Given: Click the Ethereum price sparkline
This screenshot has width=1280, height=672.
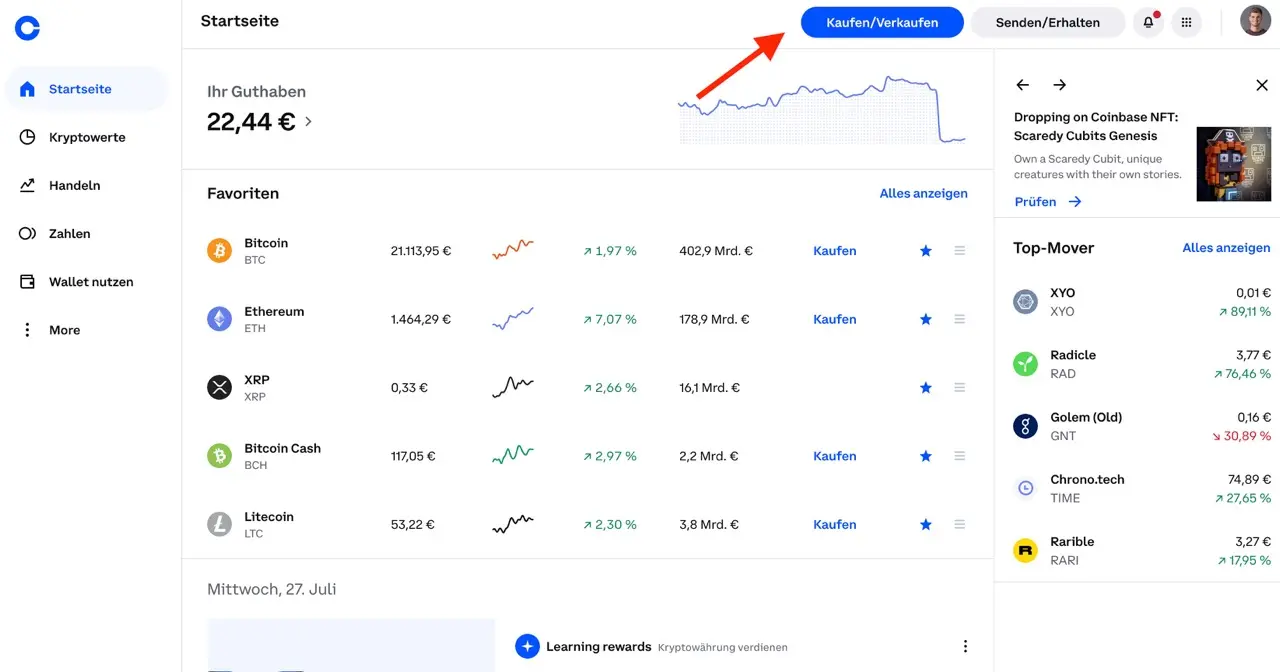Looking at the screenshot, I should pyautogui.click(x=512, y=319).
